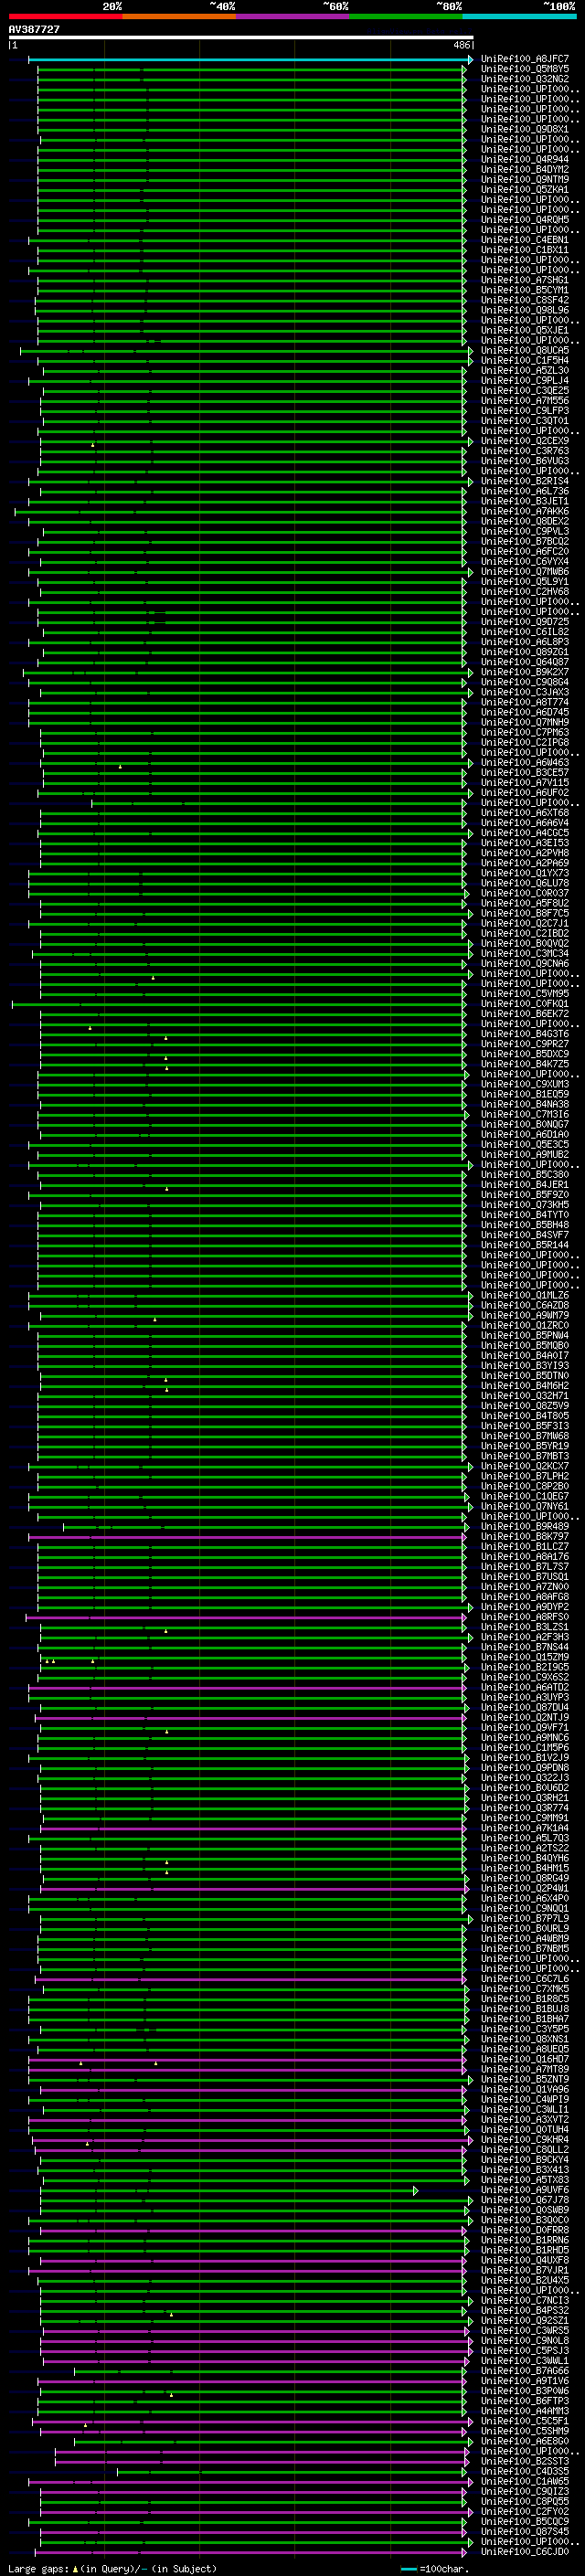
Task: Select hit label UniRef100_Q7NY61
Action: pos(525,1506)
